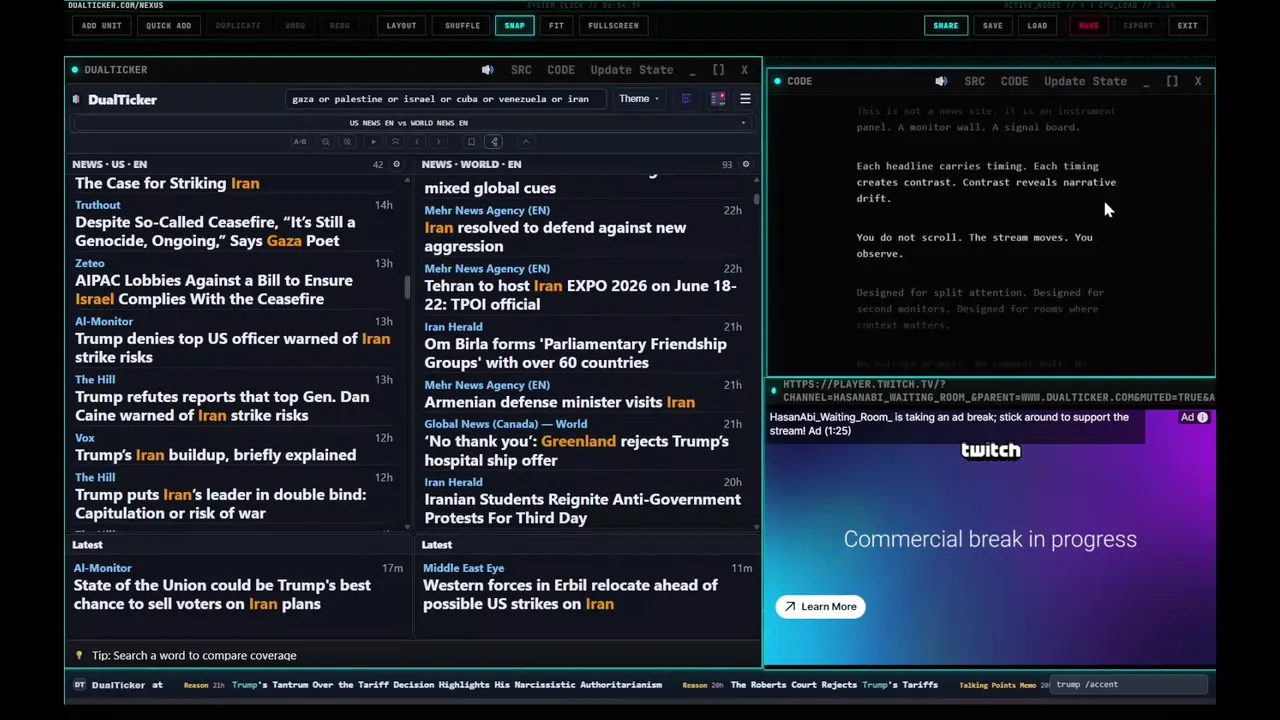The height and width of the screenshot is (720, 1280).
Task: Maximize the DUALTICKER unit with brackets icon
Action: click(x=718, y=70)
